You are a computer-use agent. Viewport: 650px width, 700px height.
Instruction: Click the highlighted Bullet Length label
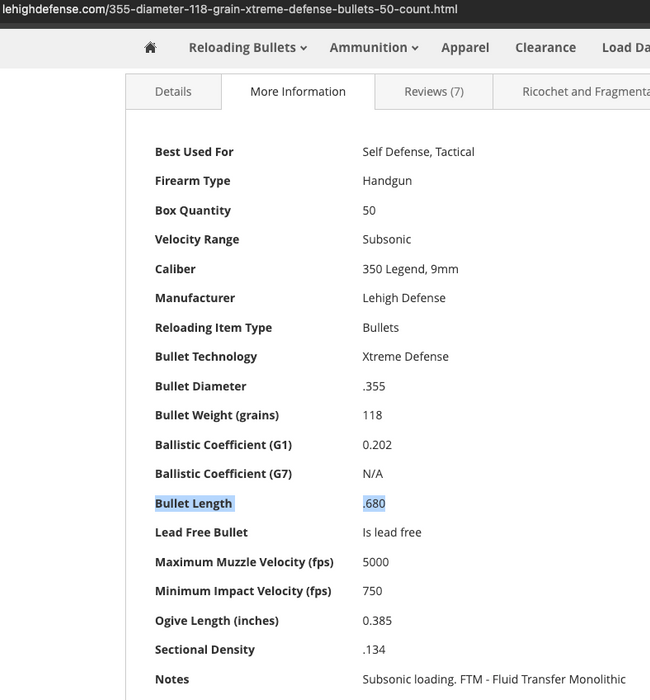194,504
